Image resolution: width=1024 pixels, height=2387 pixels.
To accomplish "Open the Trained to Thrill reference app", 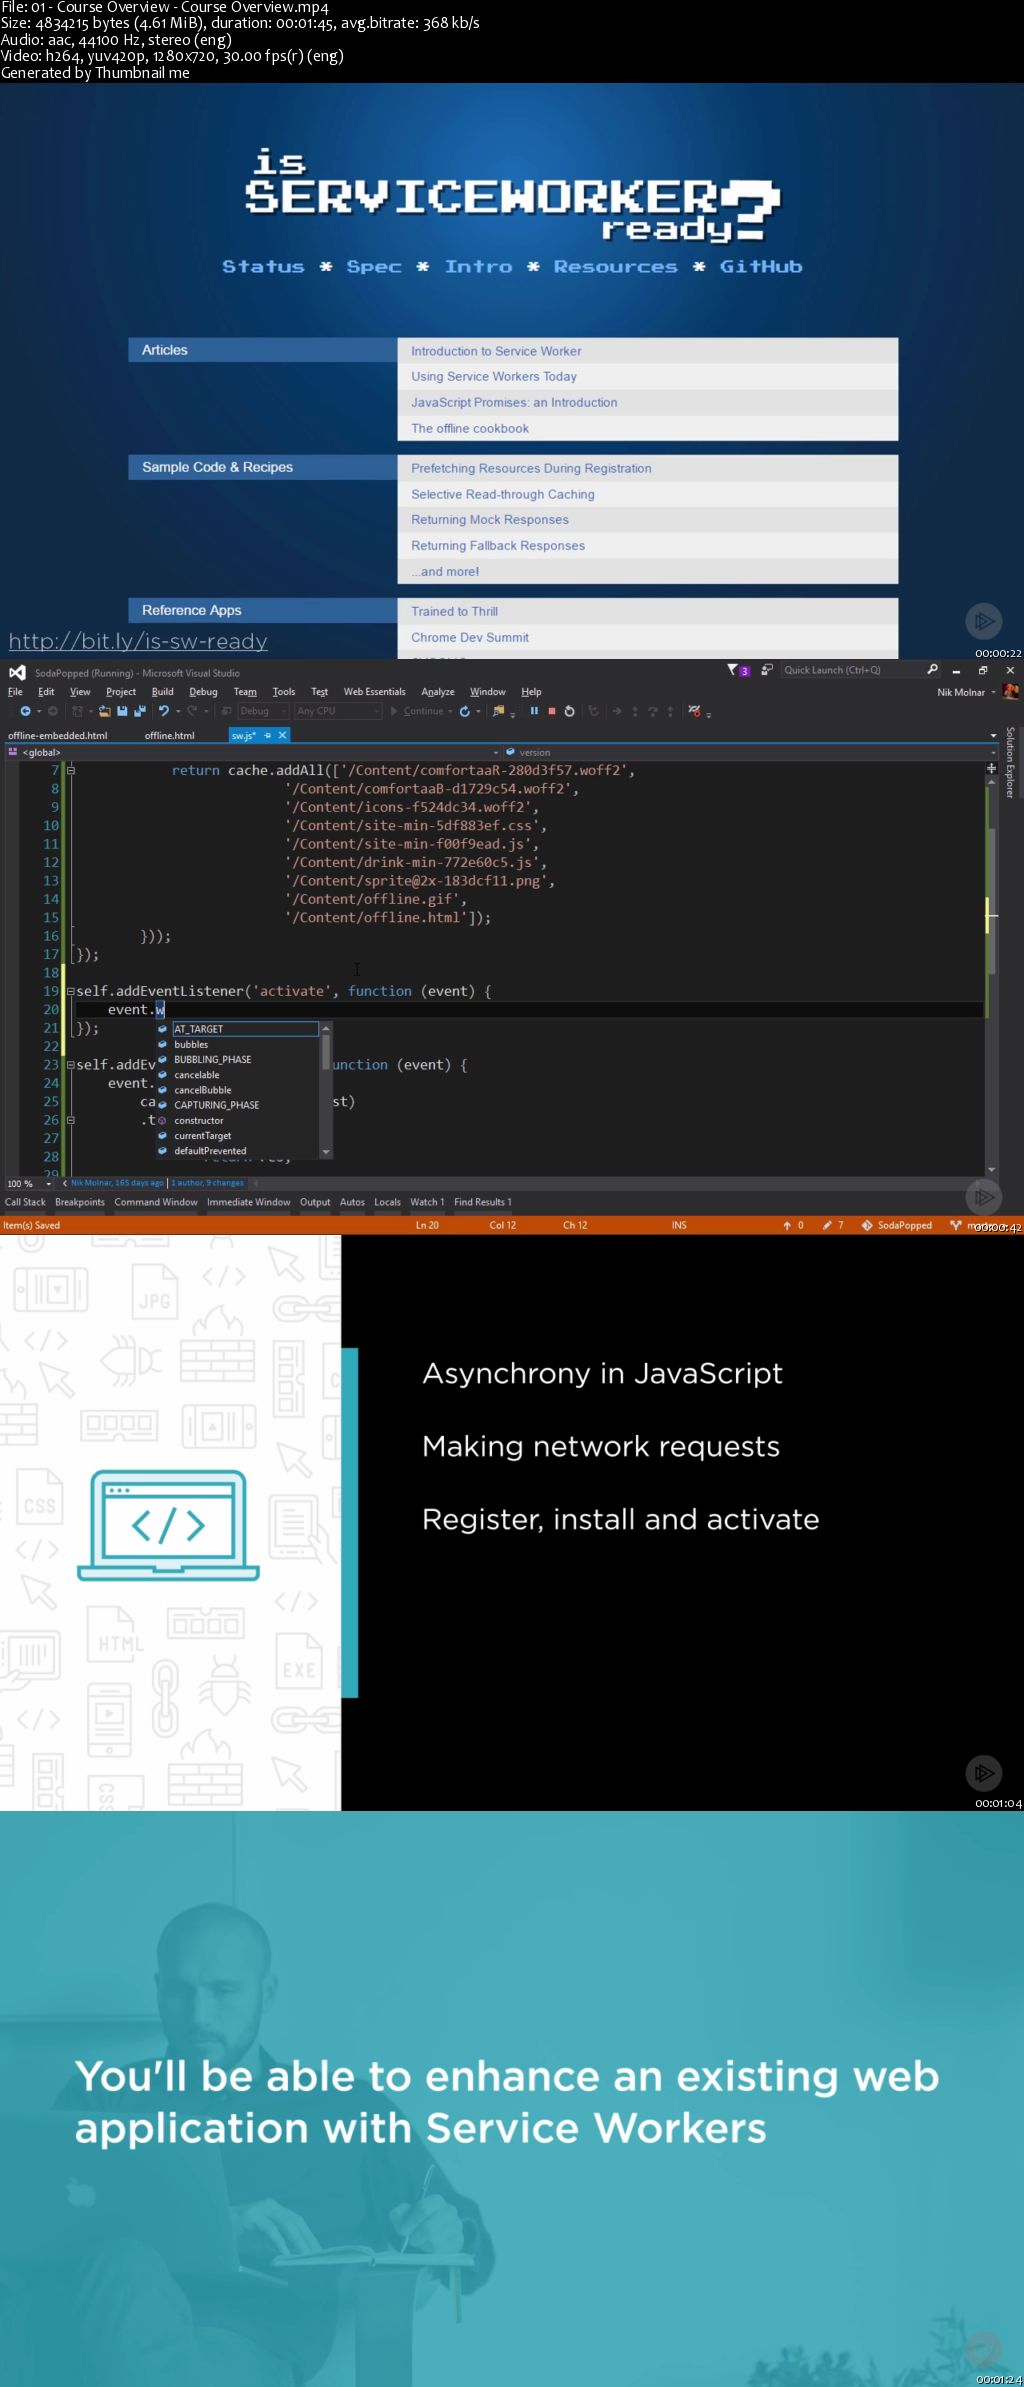I will click(x=454, y=611).
